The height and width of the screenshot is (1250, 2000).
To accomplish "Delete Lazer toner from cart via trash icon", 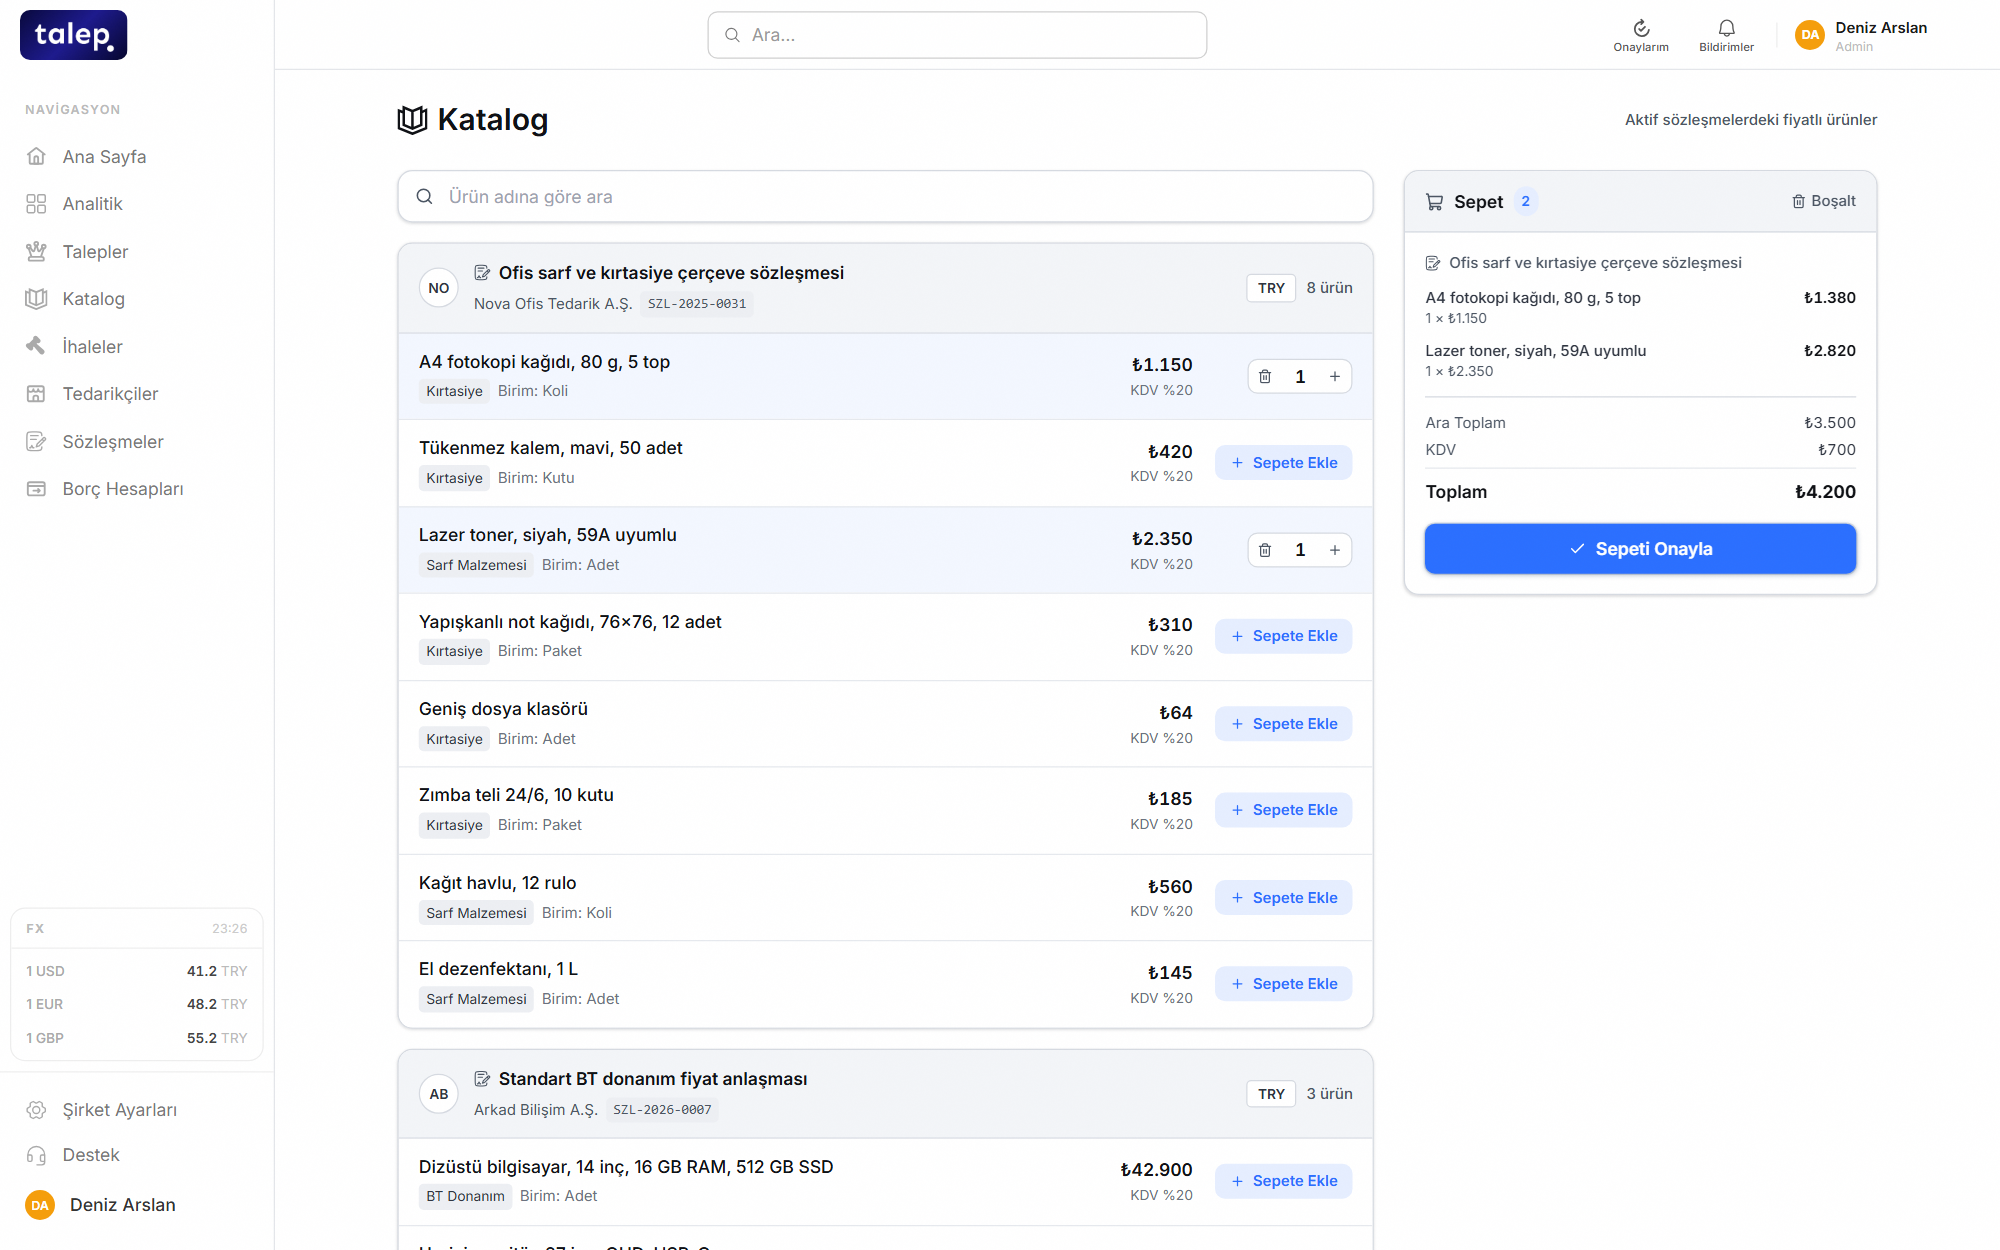I will 1265,550.
